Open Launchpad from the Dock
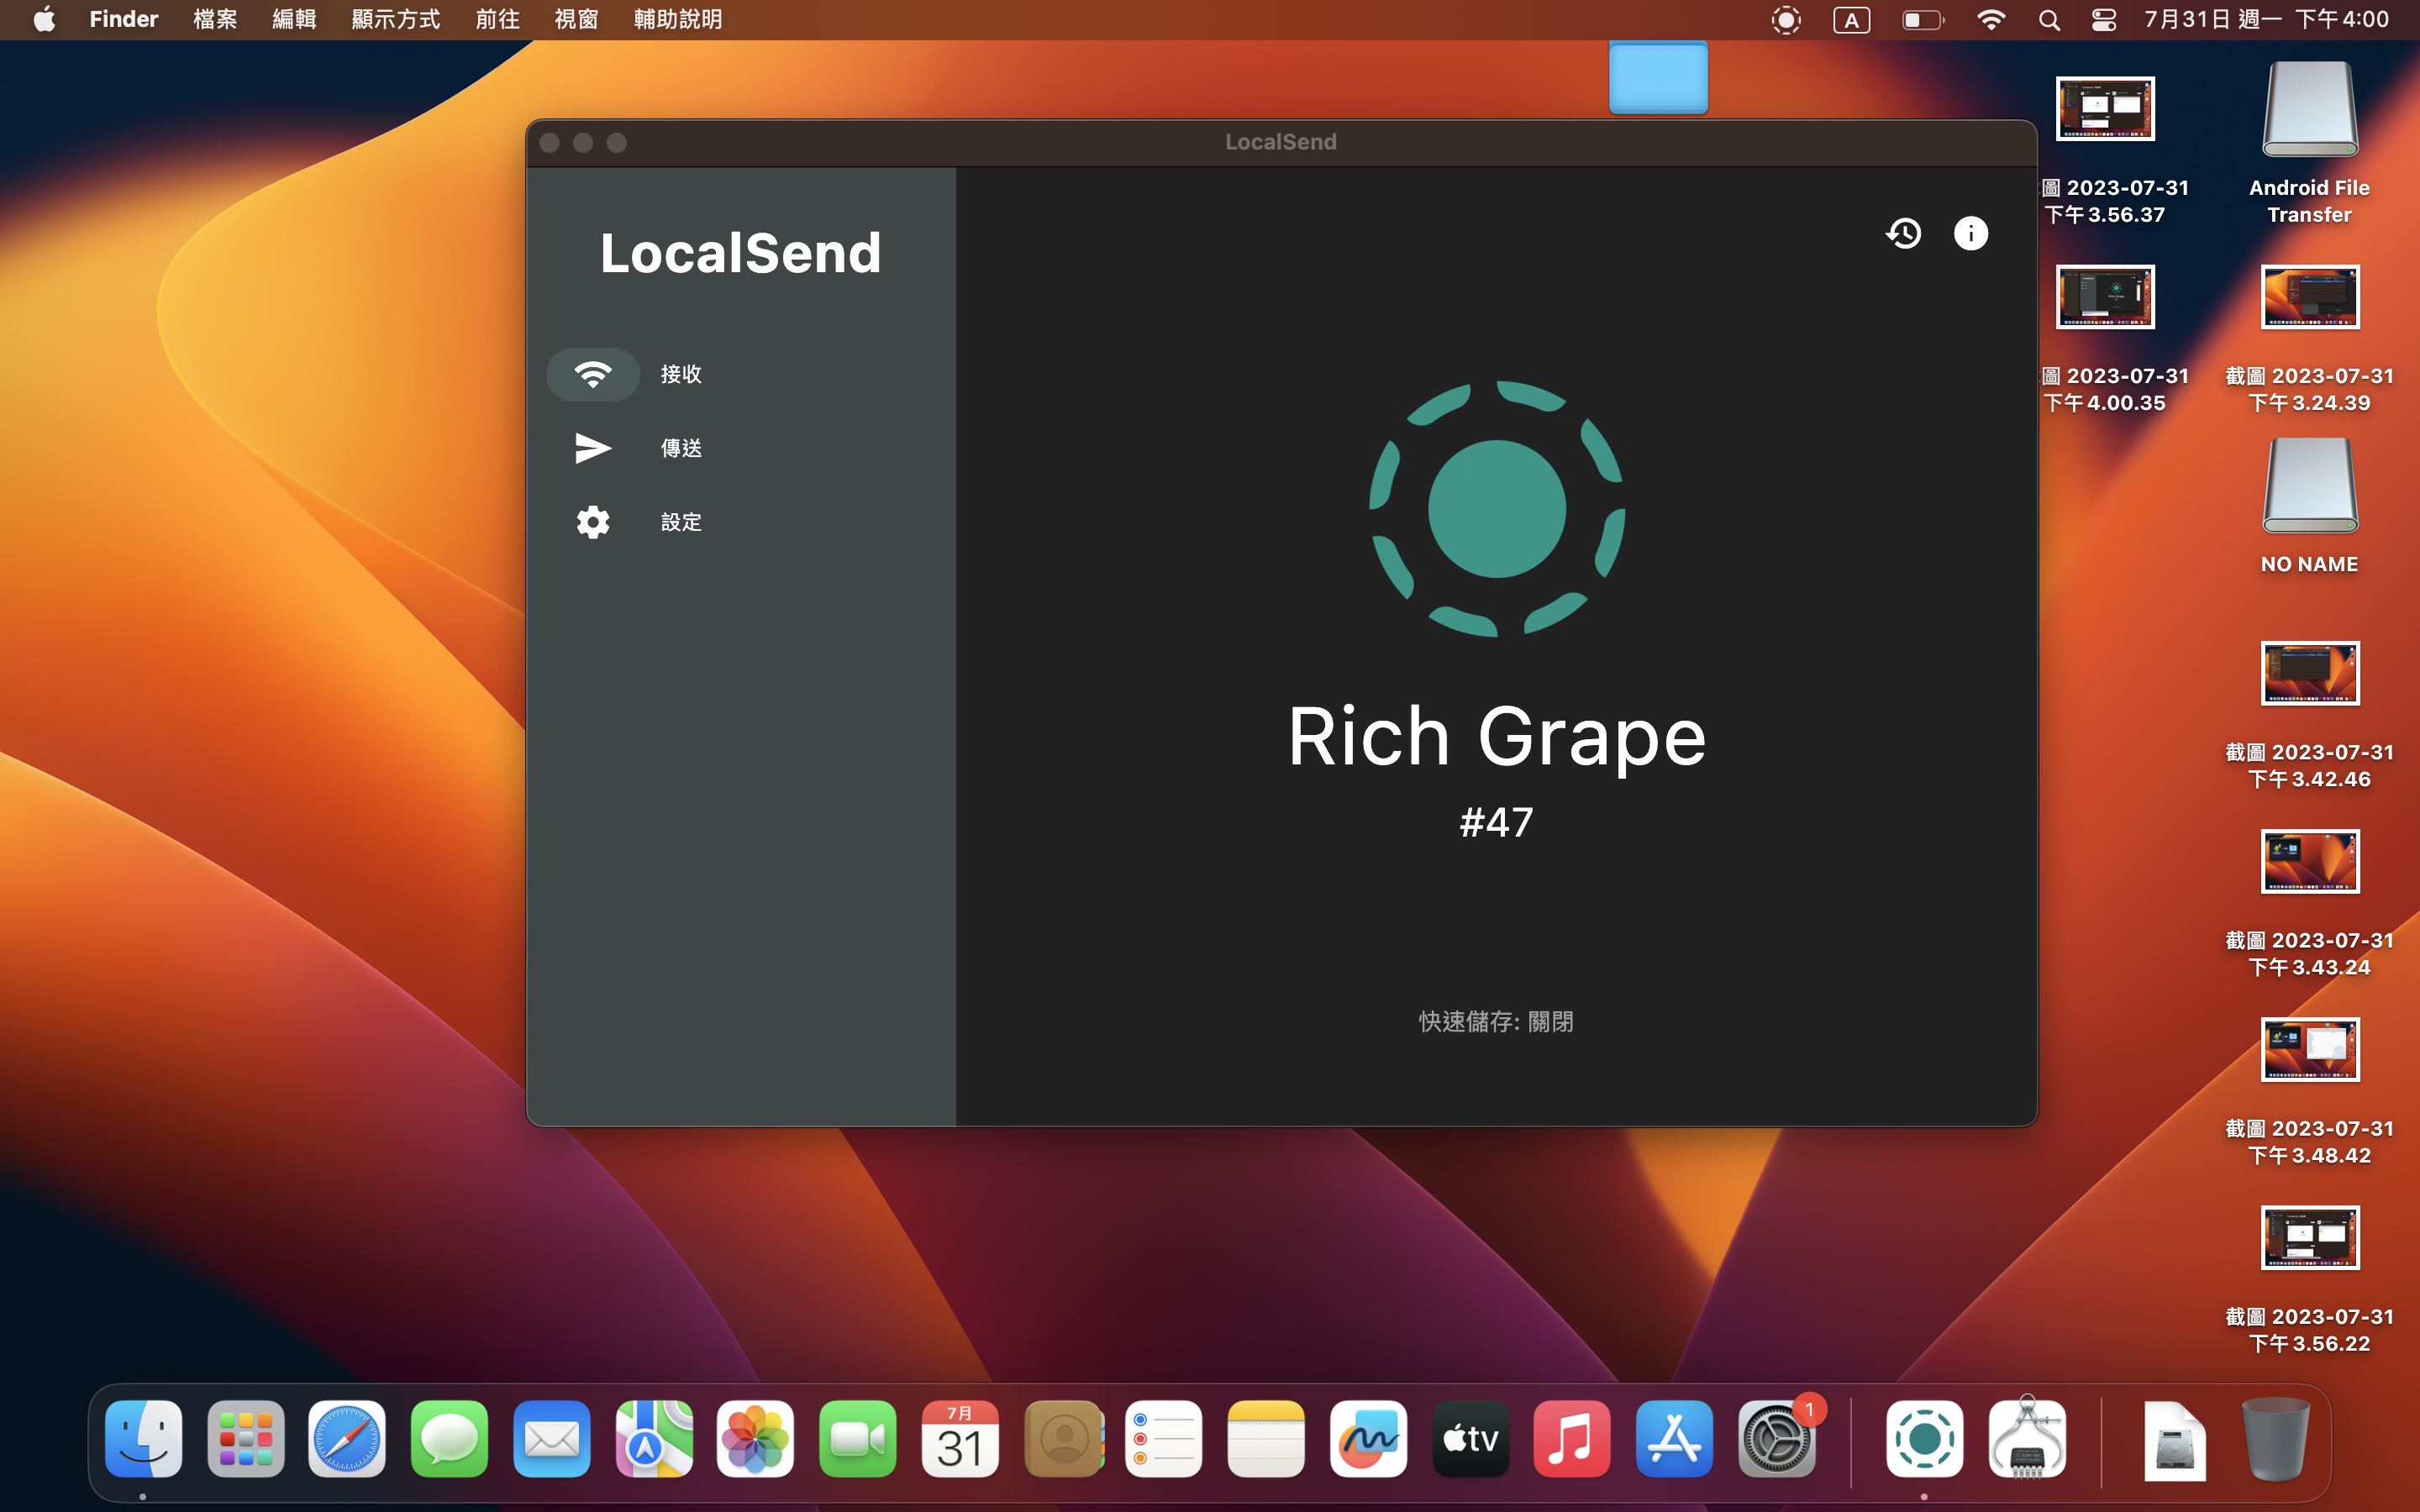Viewport: 2420px width, 1512px height. click(246, 1439)
